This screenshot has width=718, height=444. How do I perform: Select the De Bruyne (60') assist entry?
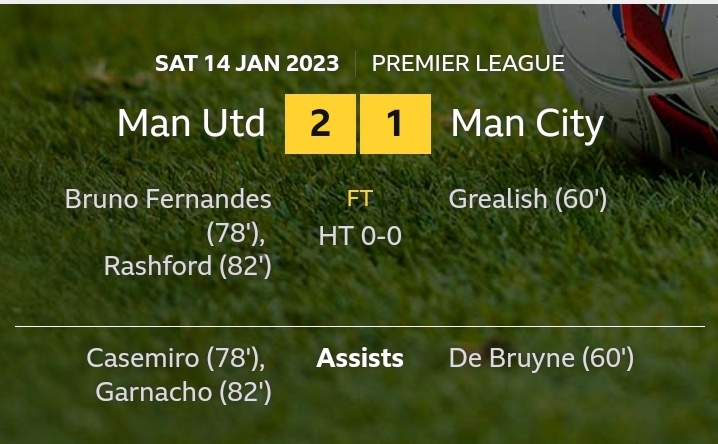point(541,358)
